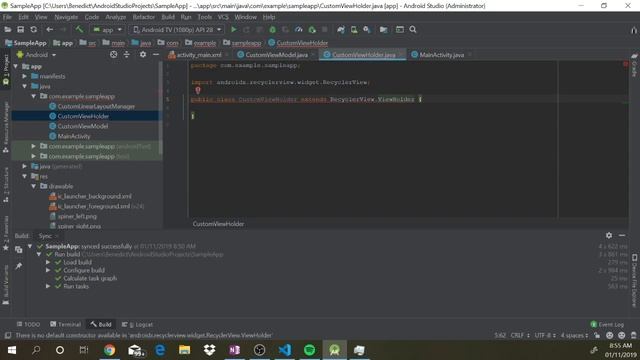Expand the manifests folder
Viewport: 640px width, 360px height.
24,76
